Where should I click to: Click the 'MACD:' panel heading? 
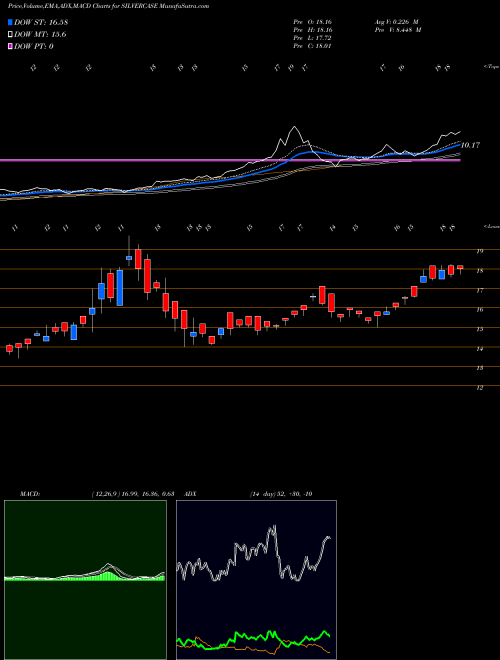click(30, 494)
